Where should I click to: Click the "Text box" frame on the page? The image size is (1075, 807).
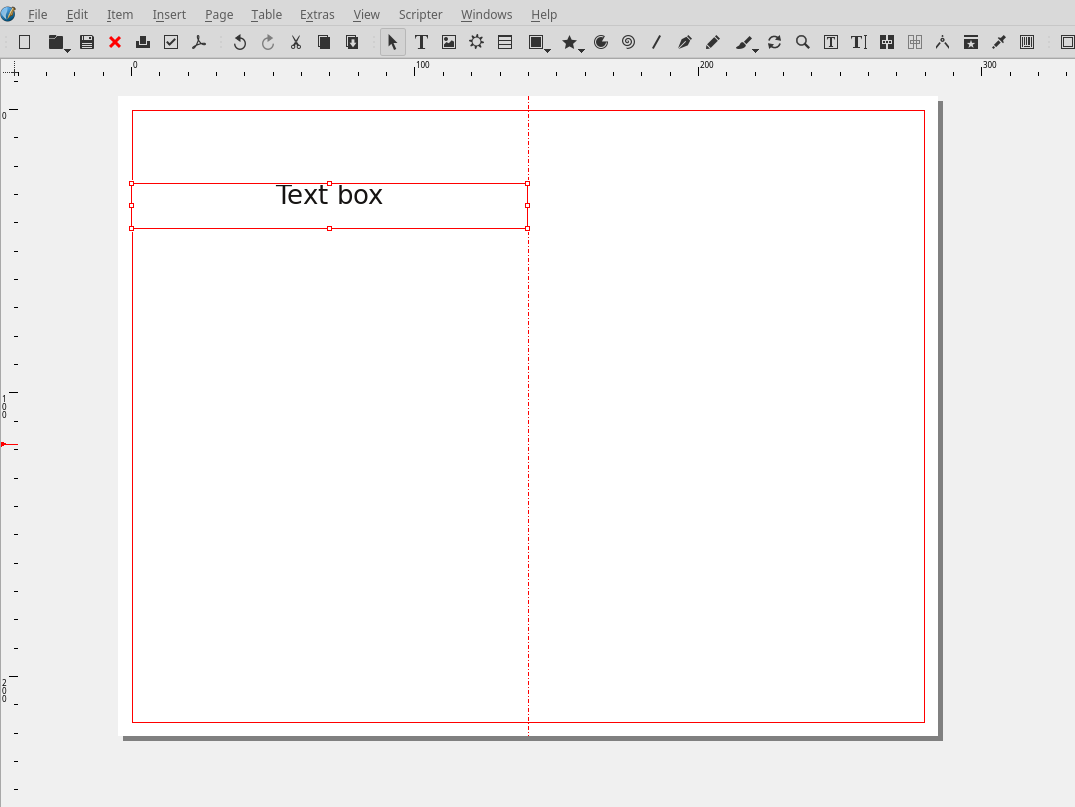[x=329, y=205]
